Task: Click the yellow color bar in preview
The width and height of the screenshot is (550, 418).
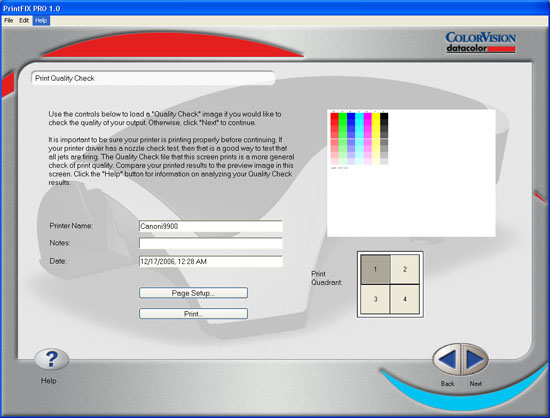Action: 376,139
